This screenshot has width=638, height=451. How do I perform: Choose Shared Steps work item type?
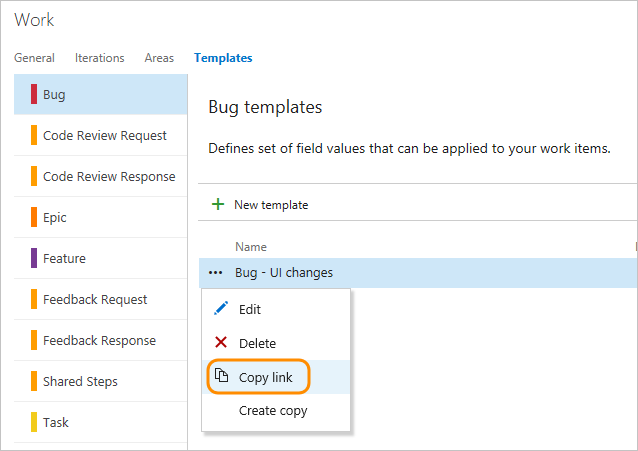(x=80, y=381)
